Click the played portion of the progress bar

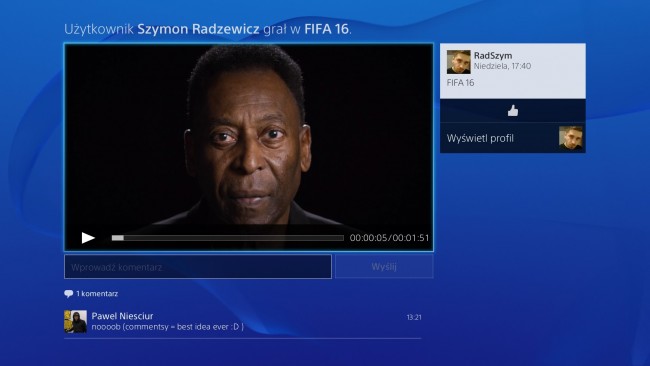[118, 238]
